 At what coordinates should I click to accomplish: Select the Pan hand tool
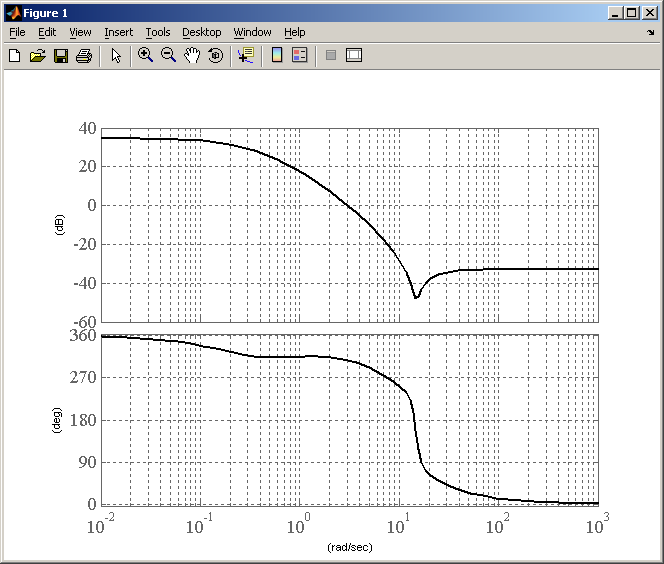[x=192, y=55]
